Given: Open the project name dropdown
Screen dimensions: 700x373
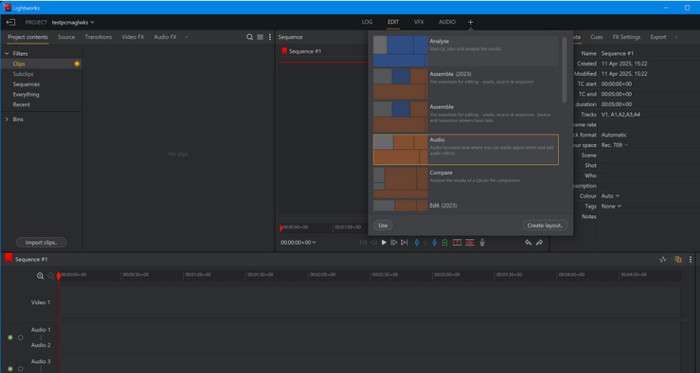Looking at the screenshot, I should [73, 22].
